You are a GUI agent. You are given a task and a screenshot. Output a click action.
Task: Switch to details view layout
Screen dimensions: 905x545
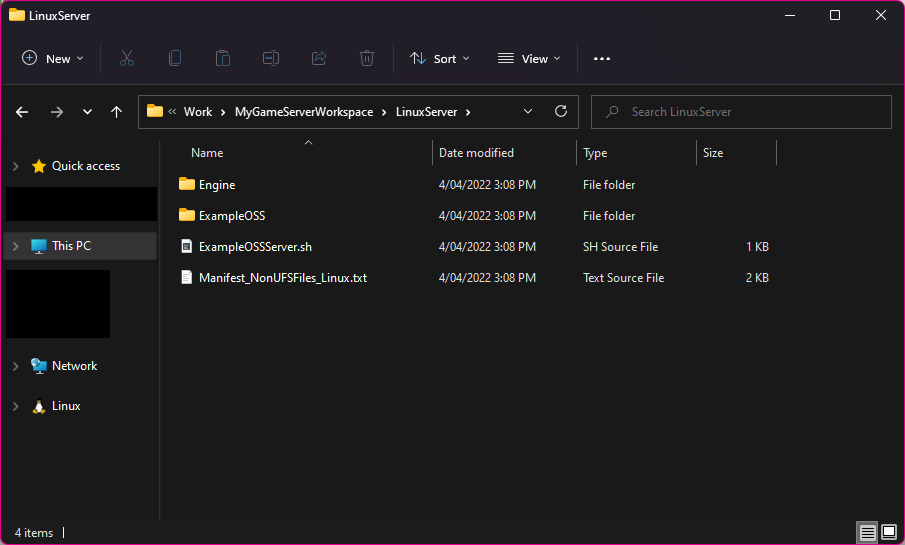coord(867,532)
